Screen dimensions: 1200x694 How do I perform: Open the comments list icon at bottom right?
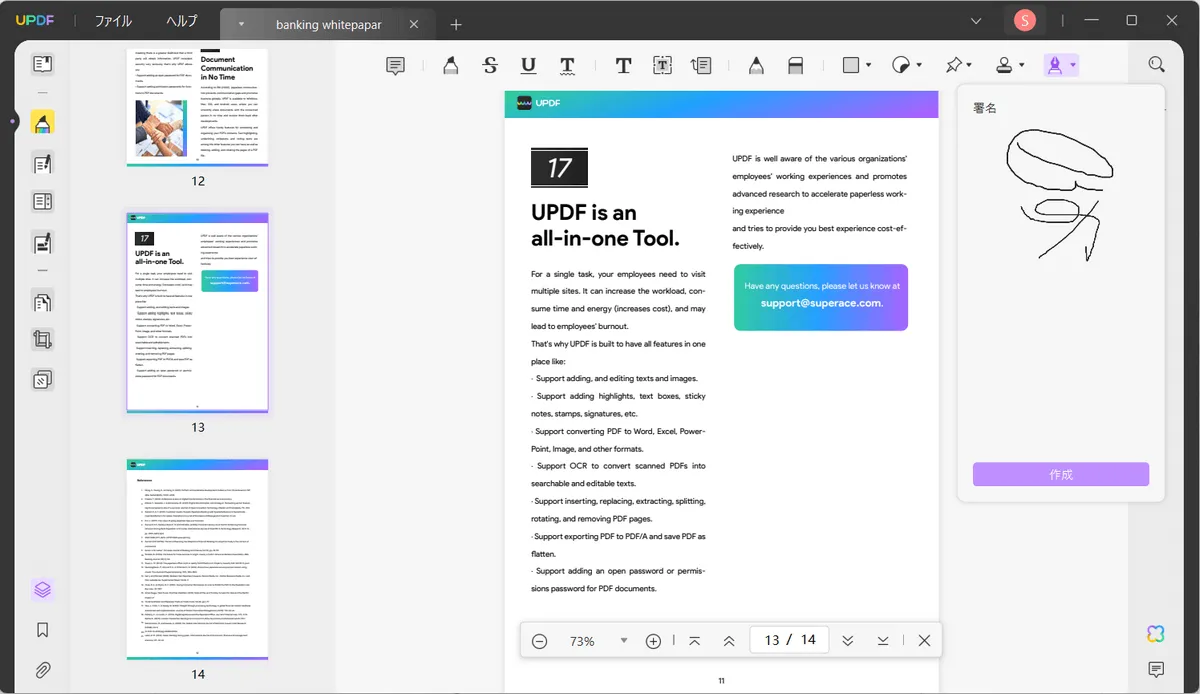tap(1156, 669)
